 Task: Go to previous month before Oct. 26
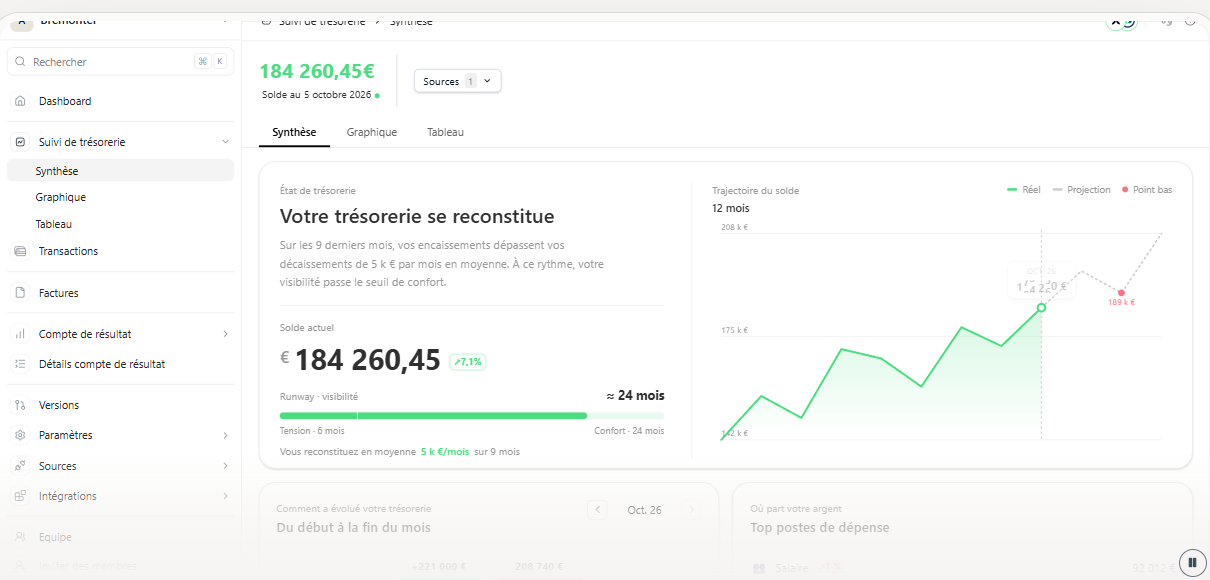tap(598, 510)
